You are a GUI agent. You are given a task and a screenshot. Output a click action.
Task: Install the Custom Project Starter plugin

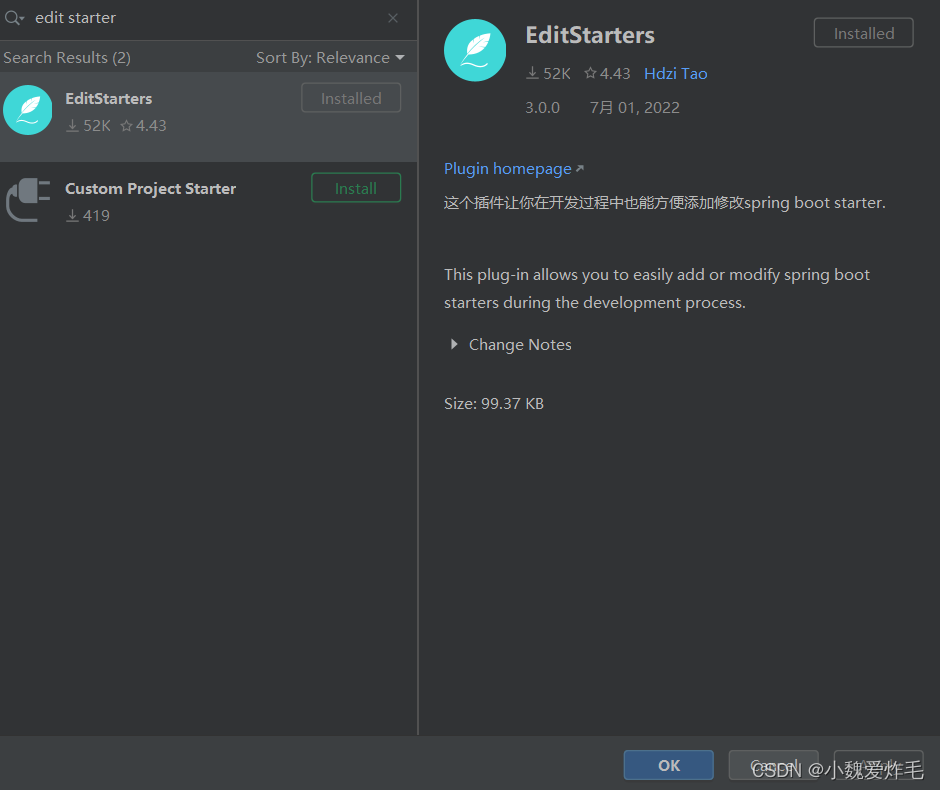click(x=356, y=188)
